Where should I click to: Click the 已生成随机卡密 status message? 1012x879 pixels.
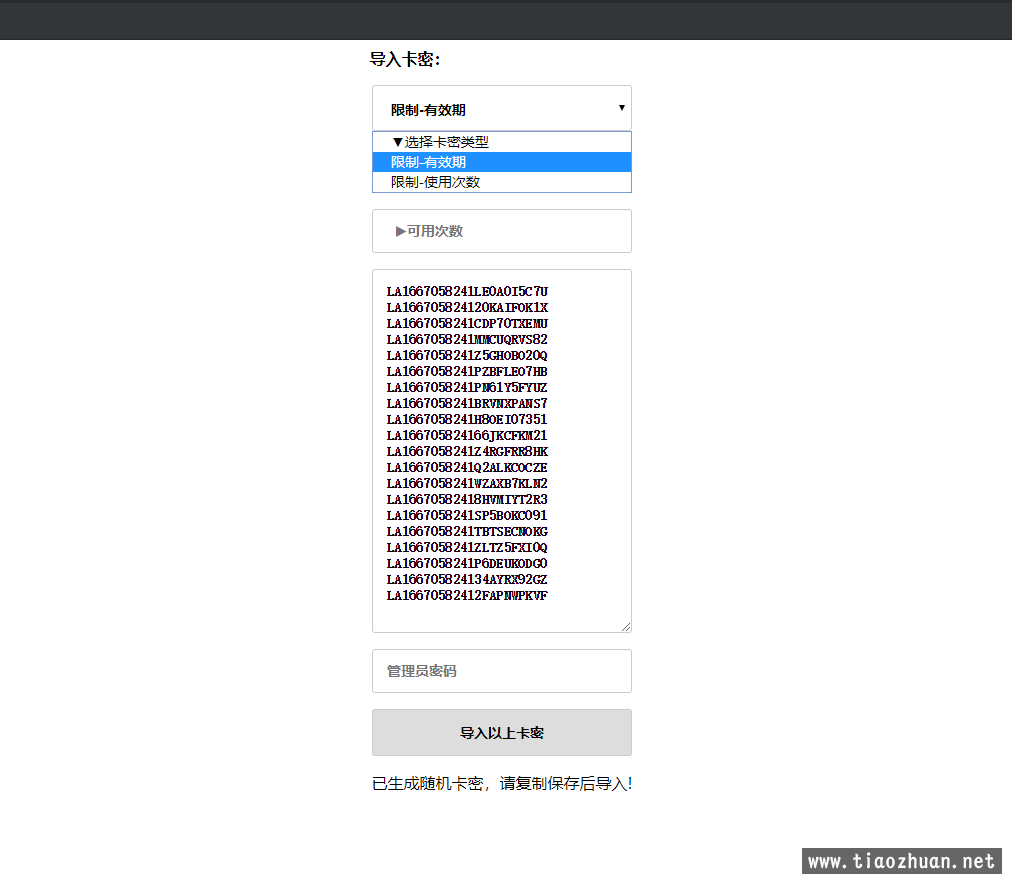point(501,784)
